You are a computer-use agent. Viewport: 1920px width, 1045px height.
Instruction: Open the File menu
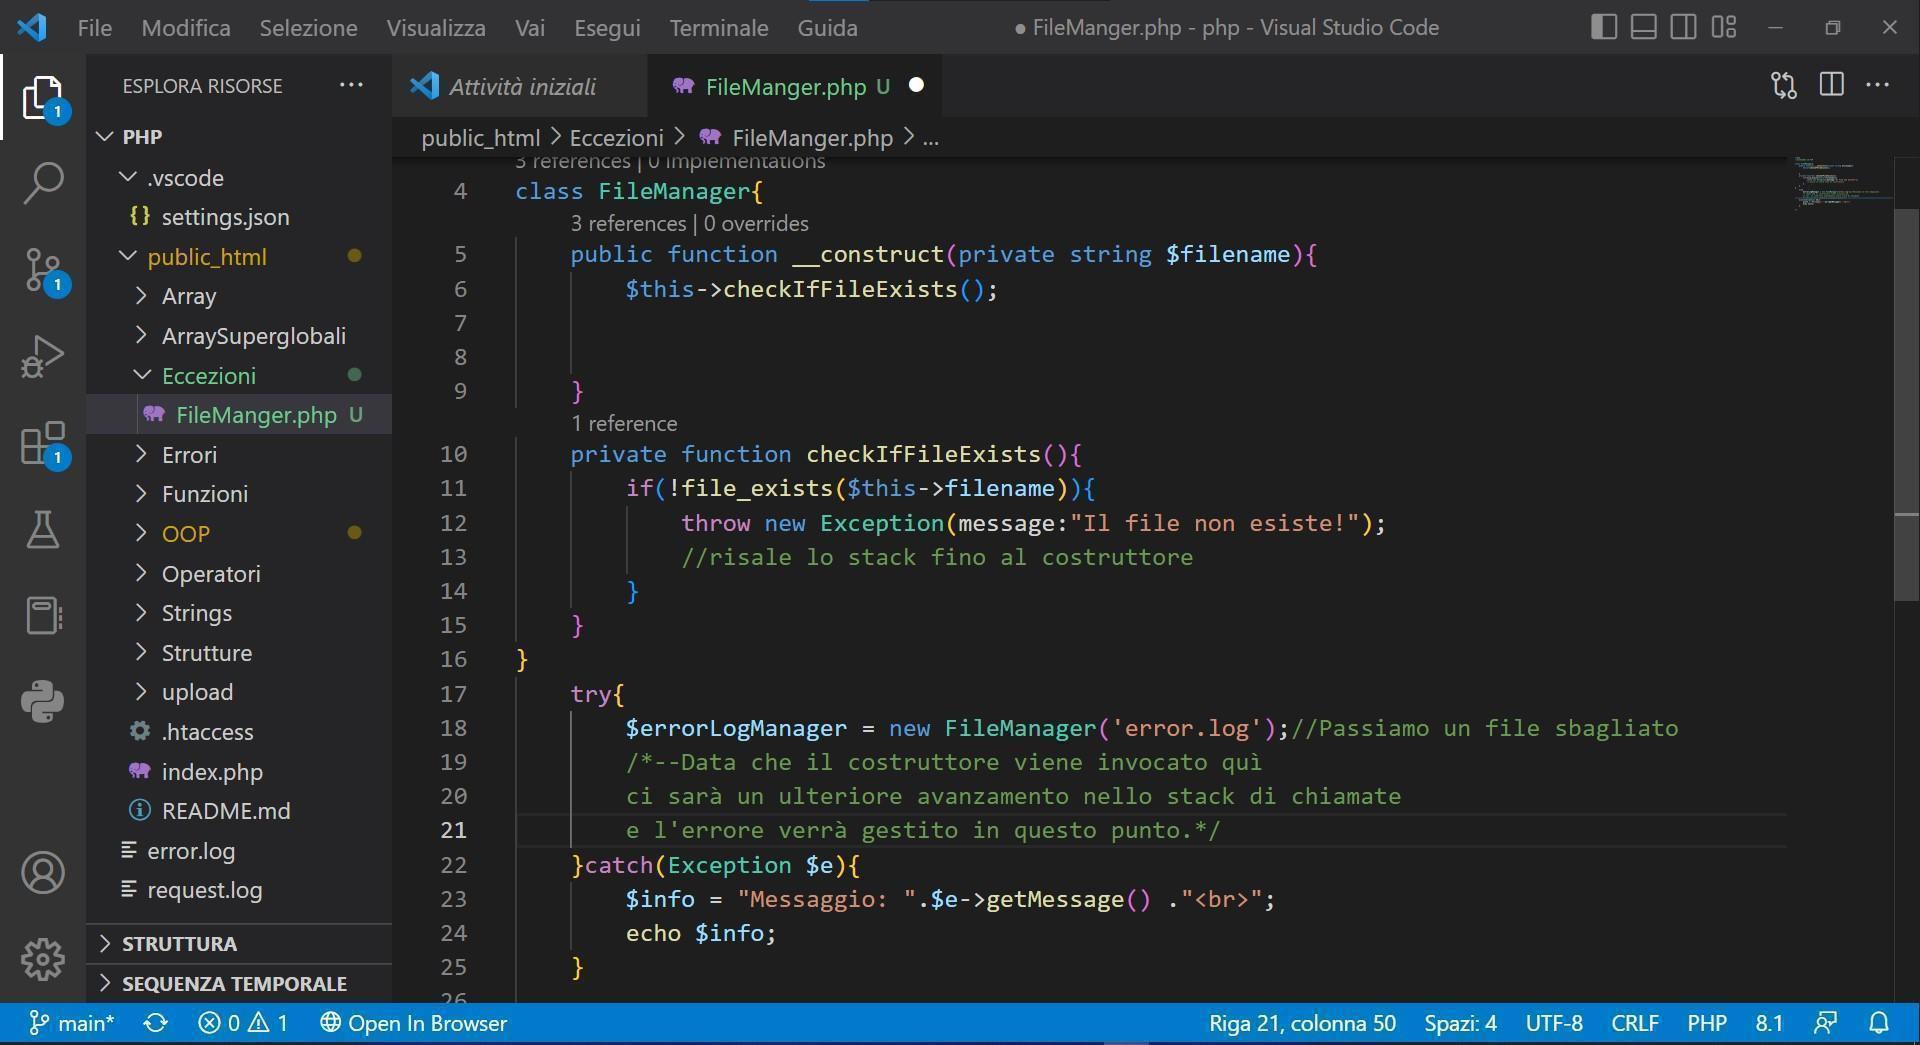[95, 28]
